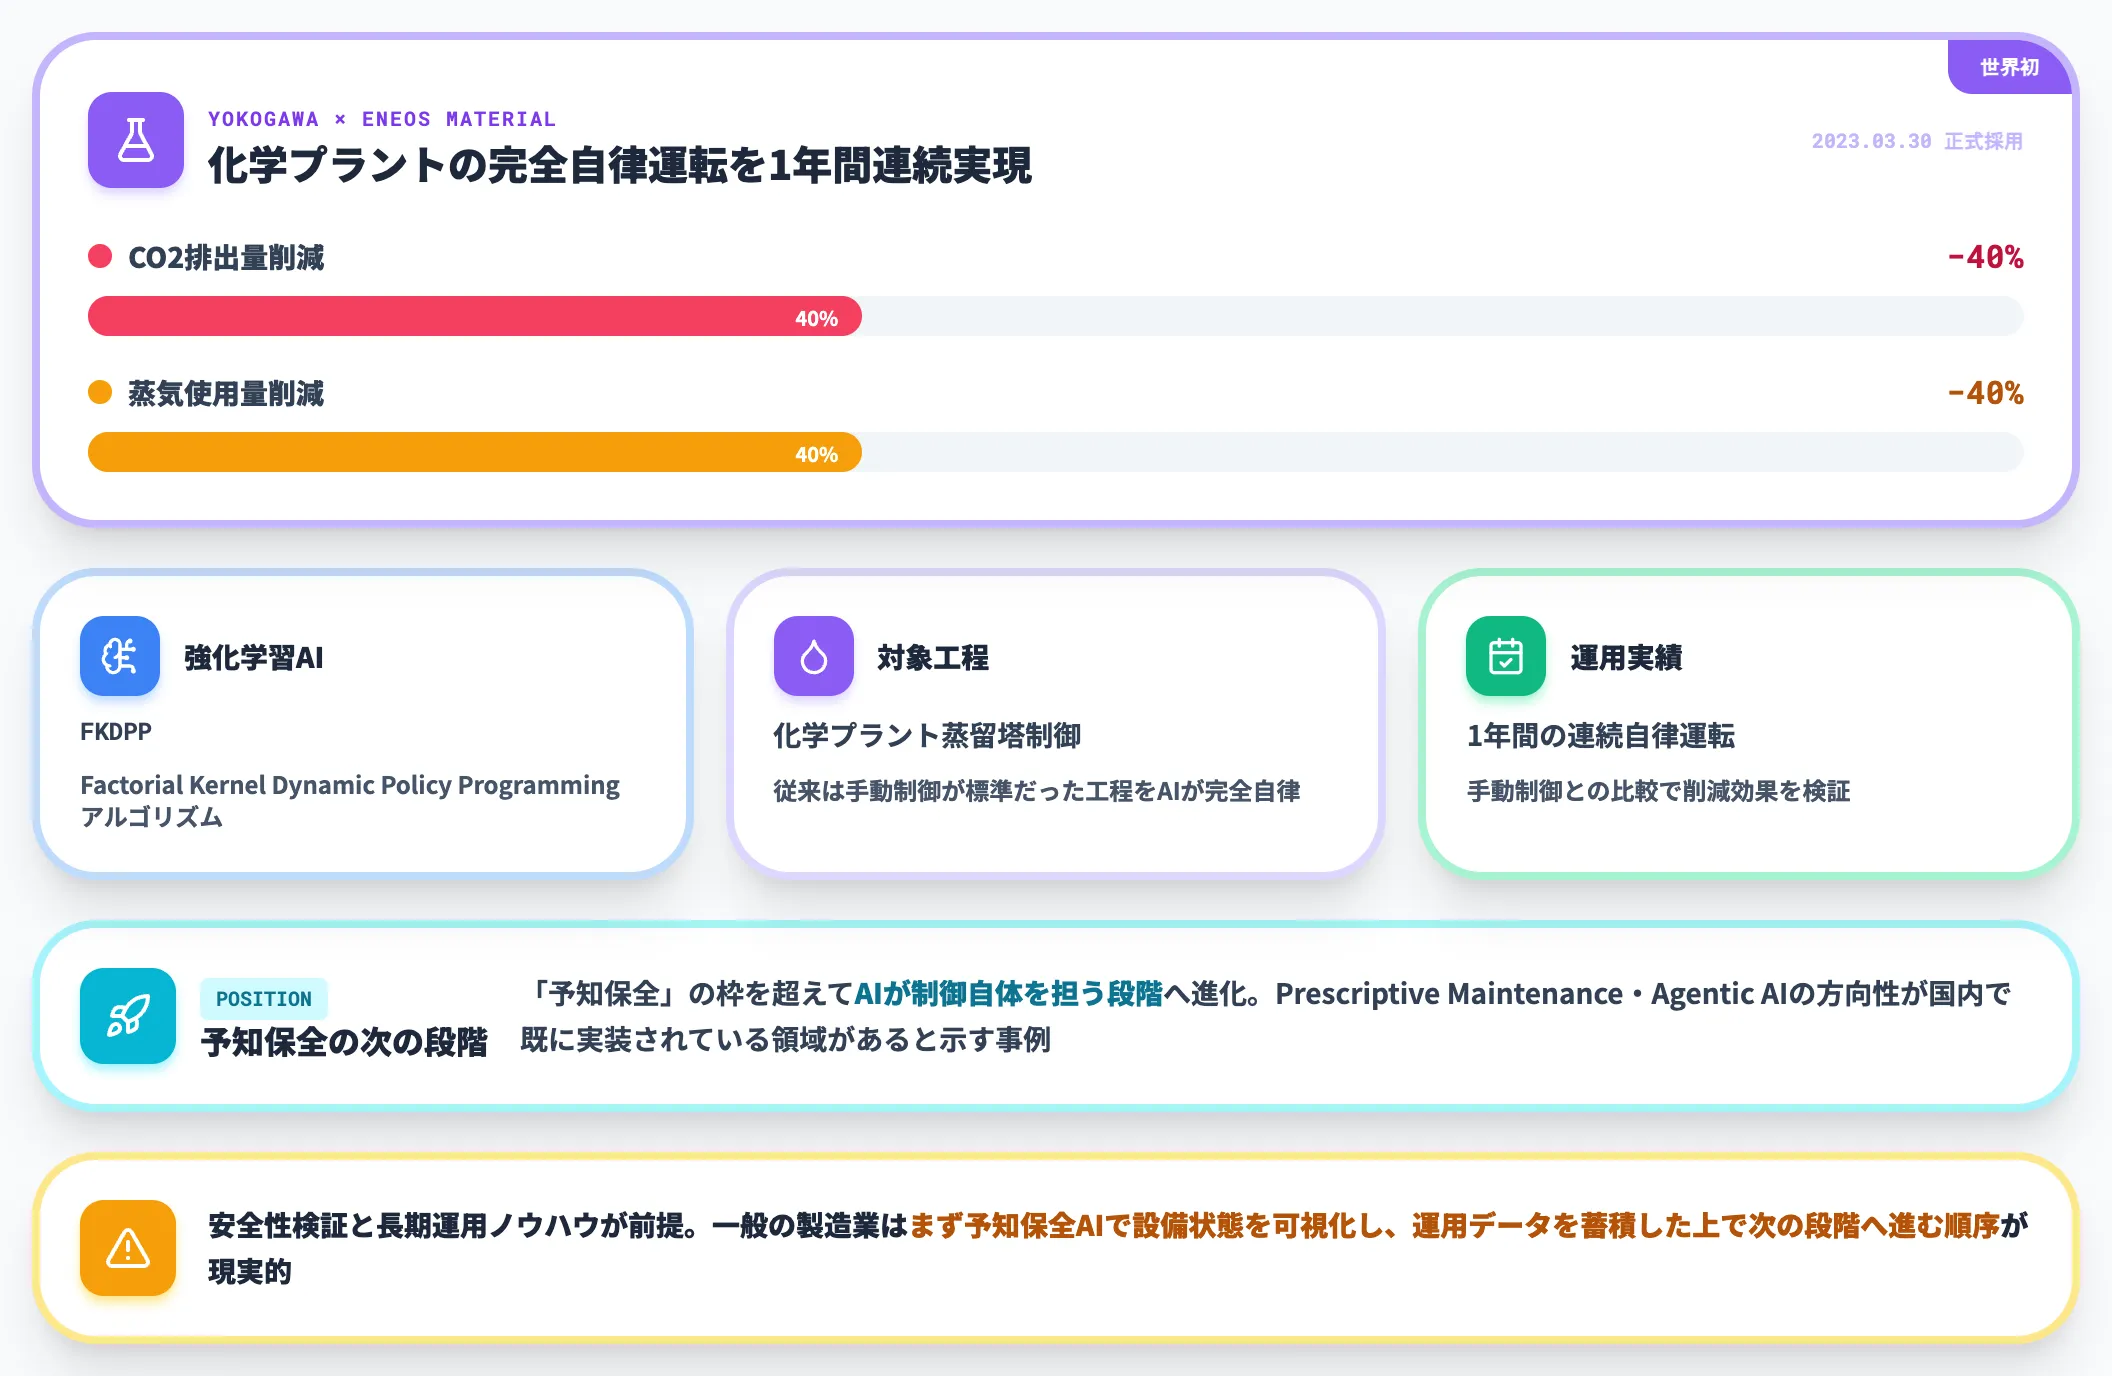The width and height of the screenshot is (2112, 1376).
Task: Click the YOKOGAWA × ENEOS MATERIAL label
Action: (x=382, y=119)
